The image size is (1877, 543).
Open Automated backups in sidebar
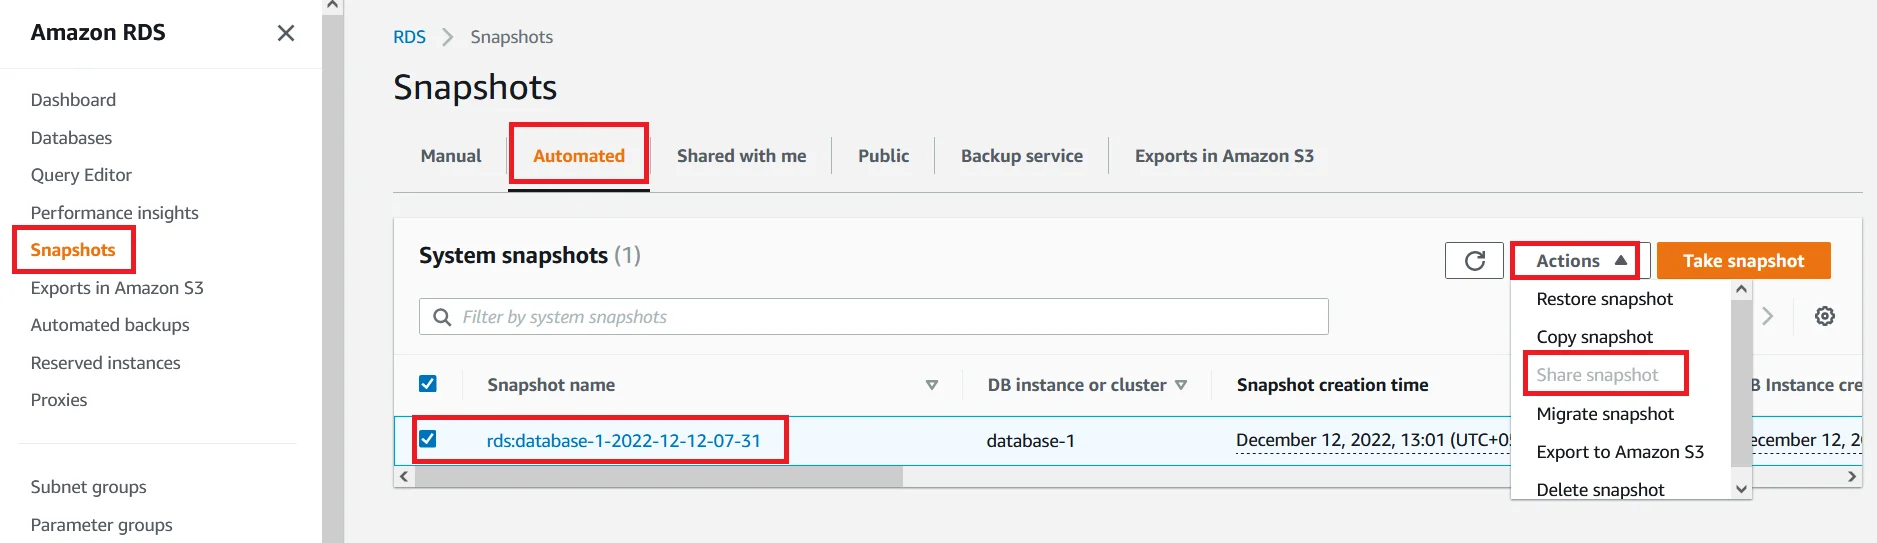(110, 325)
